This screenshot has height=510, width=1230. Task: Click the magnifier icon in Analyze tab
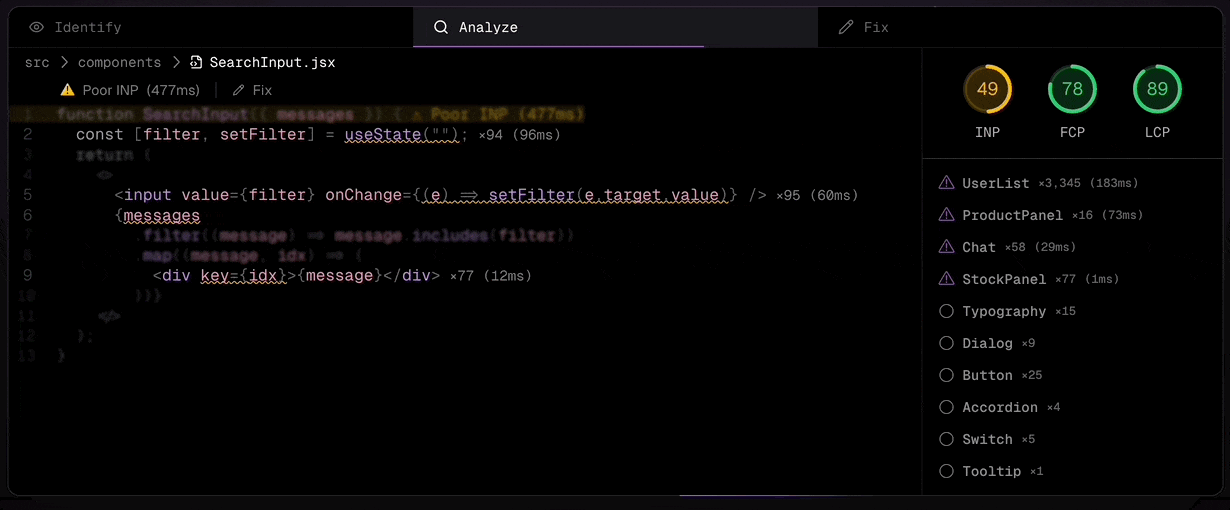440,27
